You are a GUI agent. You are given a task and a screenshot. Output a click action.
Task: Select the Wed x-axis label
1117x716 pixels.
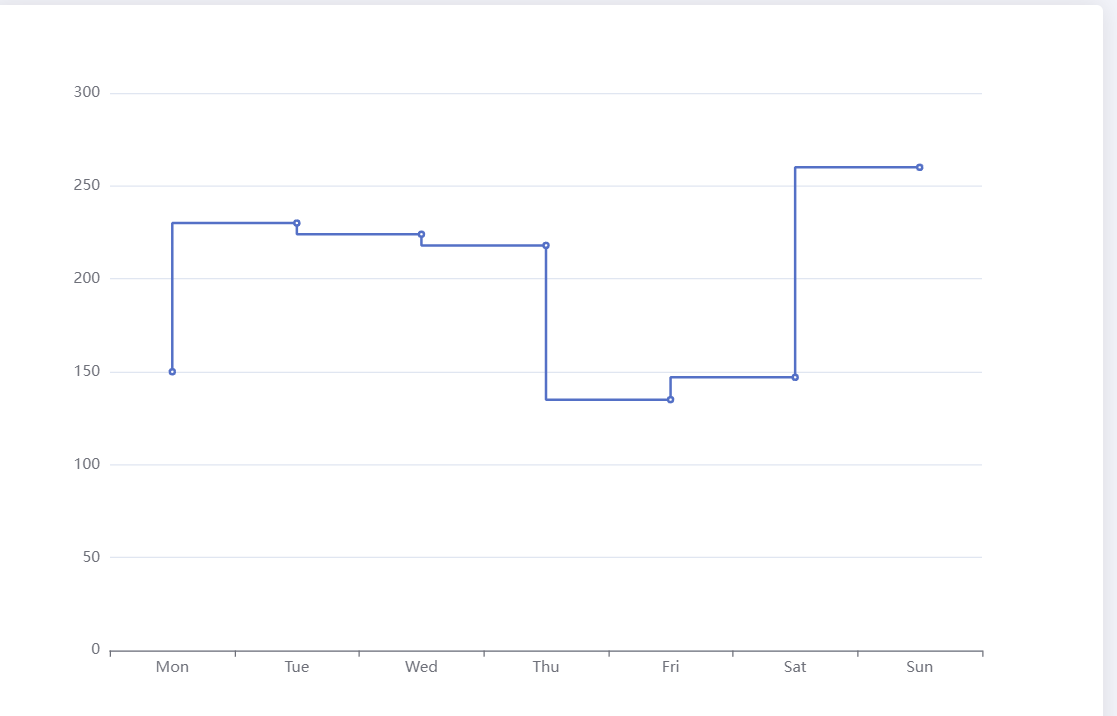[x=421, y=667]
